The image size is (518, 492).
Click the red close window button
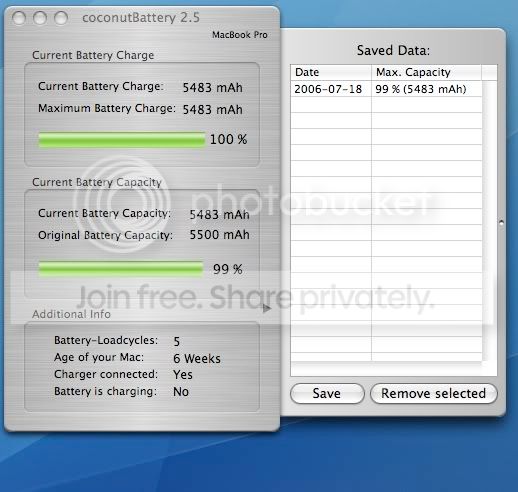[19, 18]
